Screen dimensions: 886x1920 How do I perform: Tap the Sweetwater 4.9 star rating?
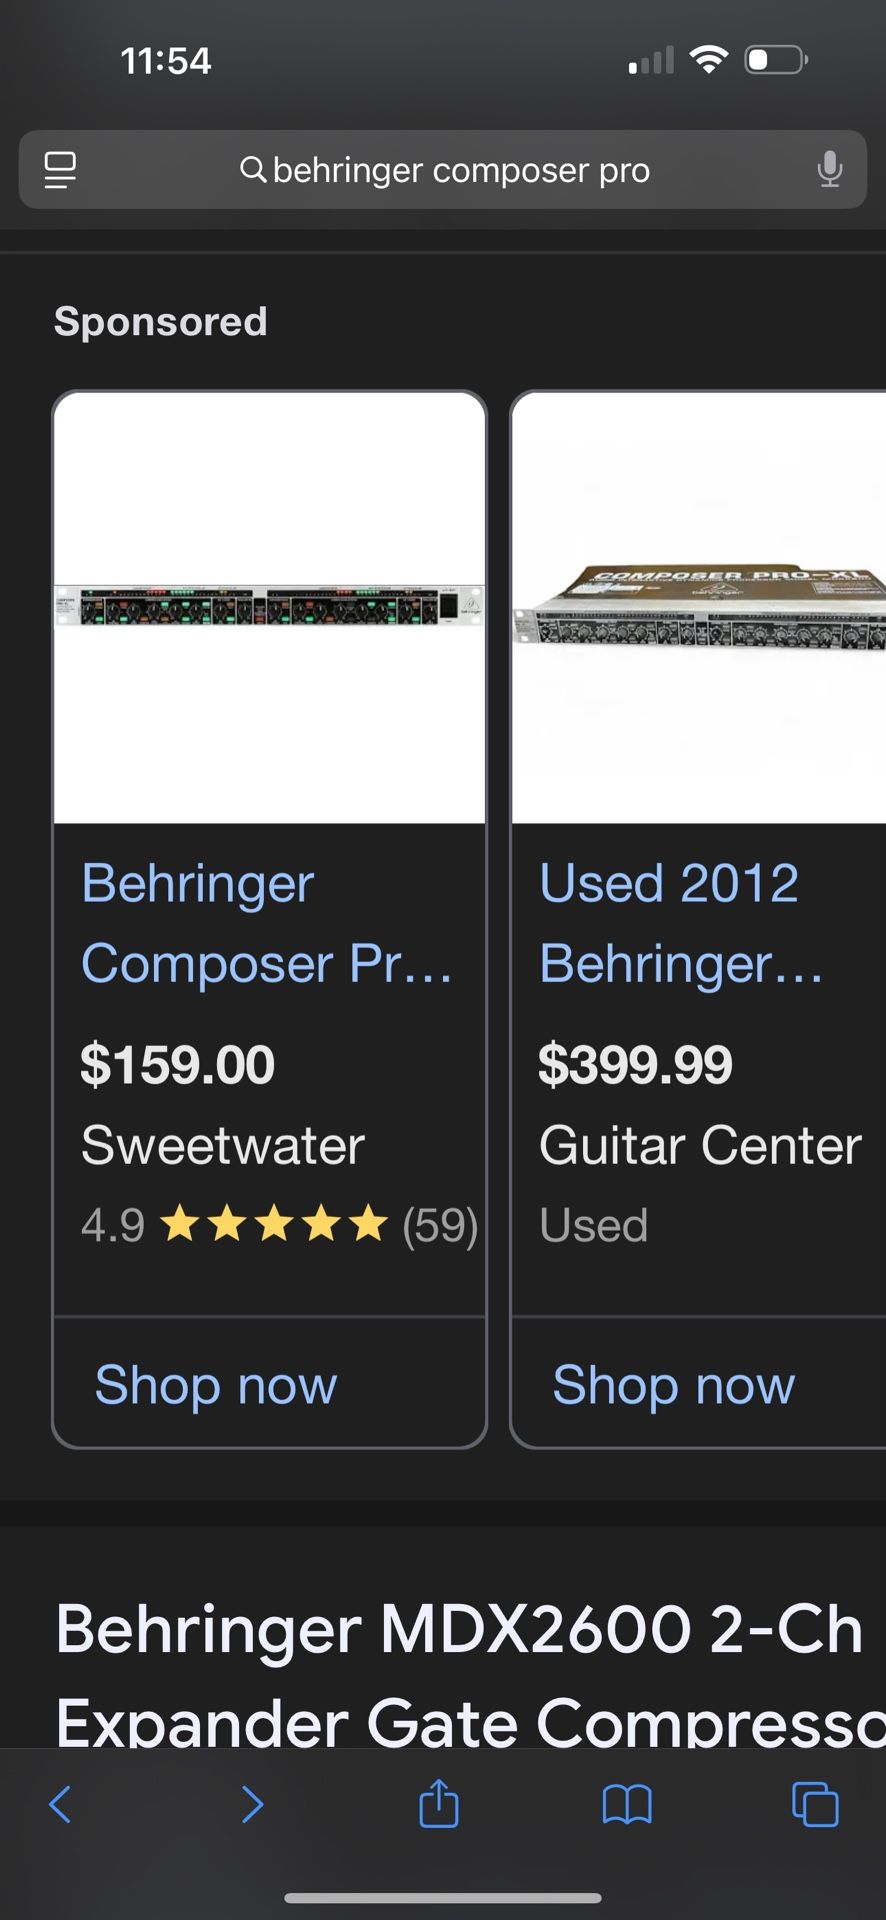point(278,1225)
